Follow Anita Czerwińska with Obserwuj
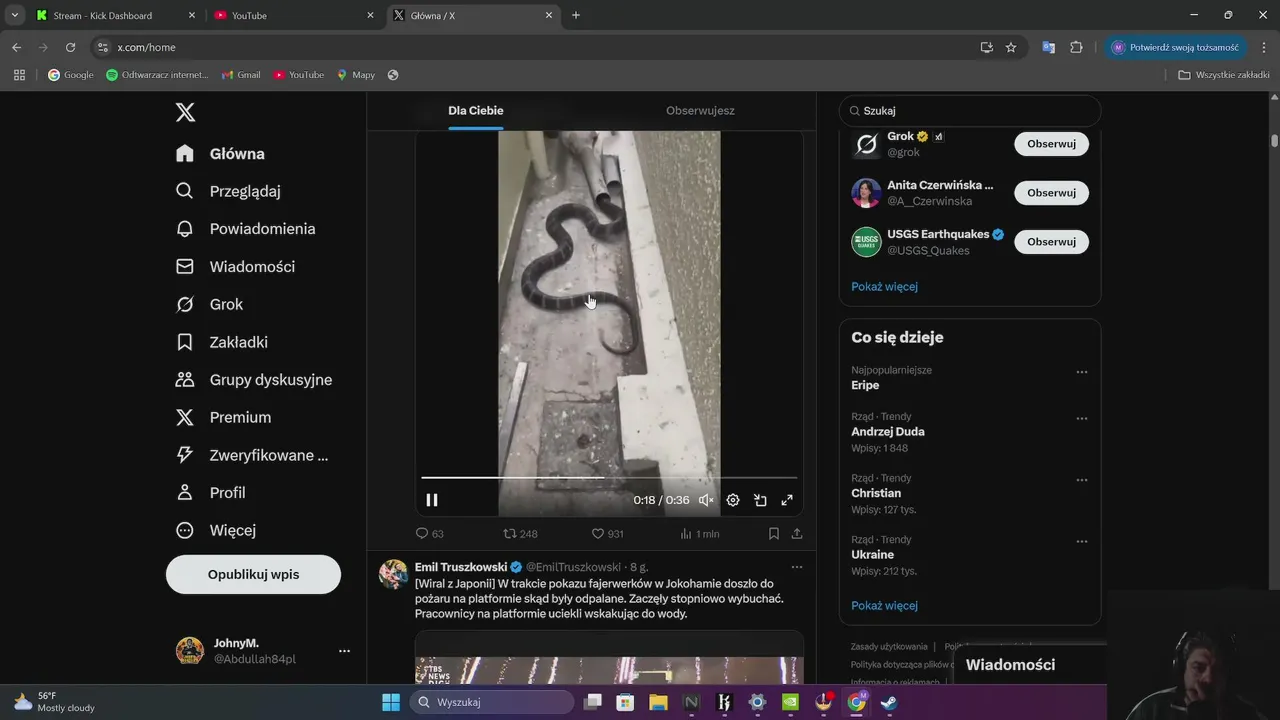Viewport: 1280px width, 720px height. point(1051,193)
